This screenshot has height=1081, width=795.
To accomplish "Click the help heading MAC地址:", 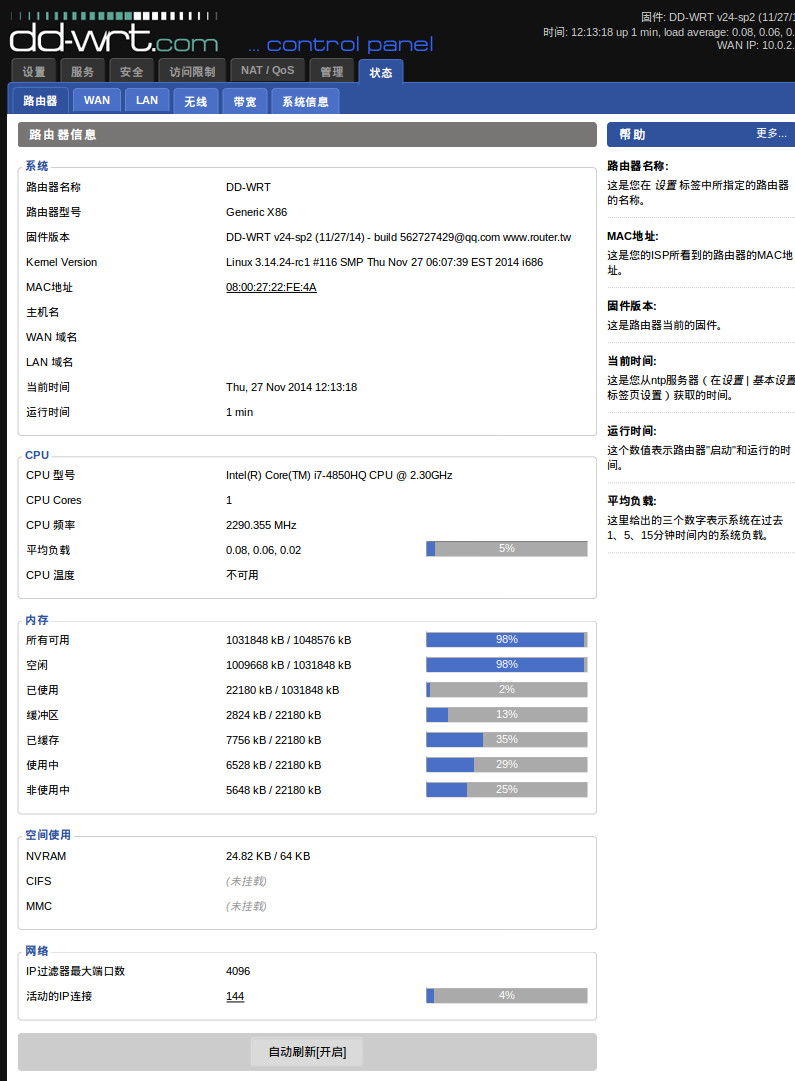I will click(633, 236).
